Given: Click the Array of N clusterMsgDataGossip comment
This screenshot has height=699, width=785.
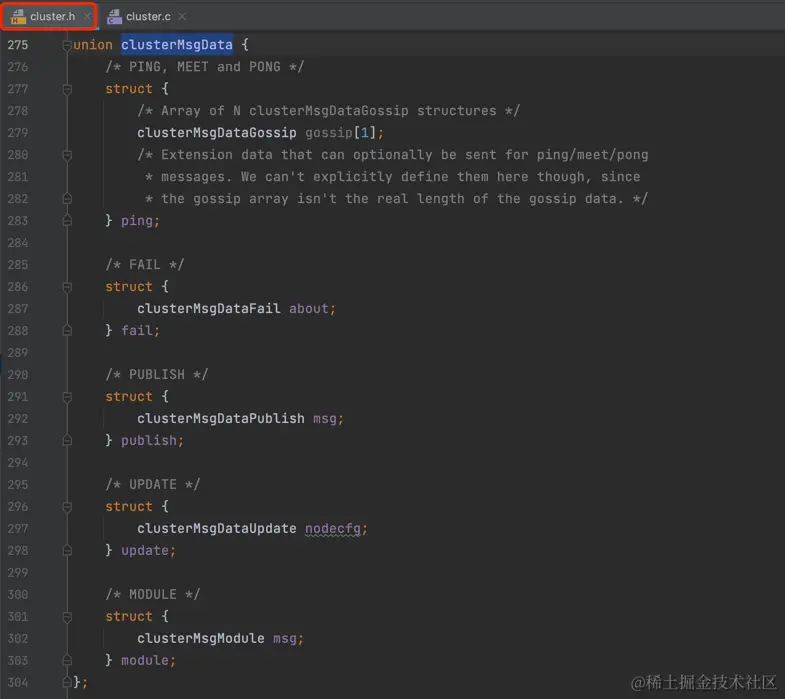Looking at the screenshot, I should (x=329, y=111).
